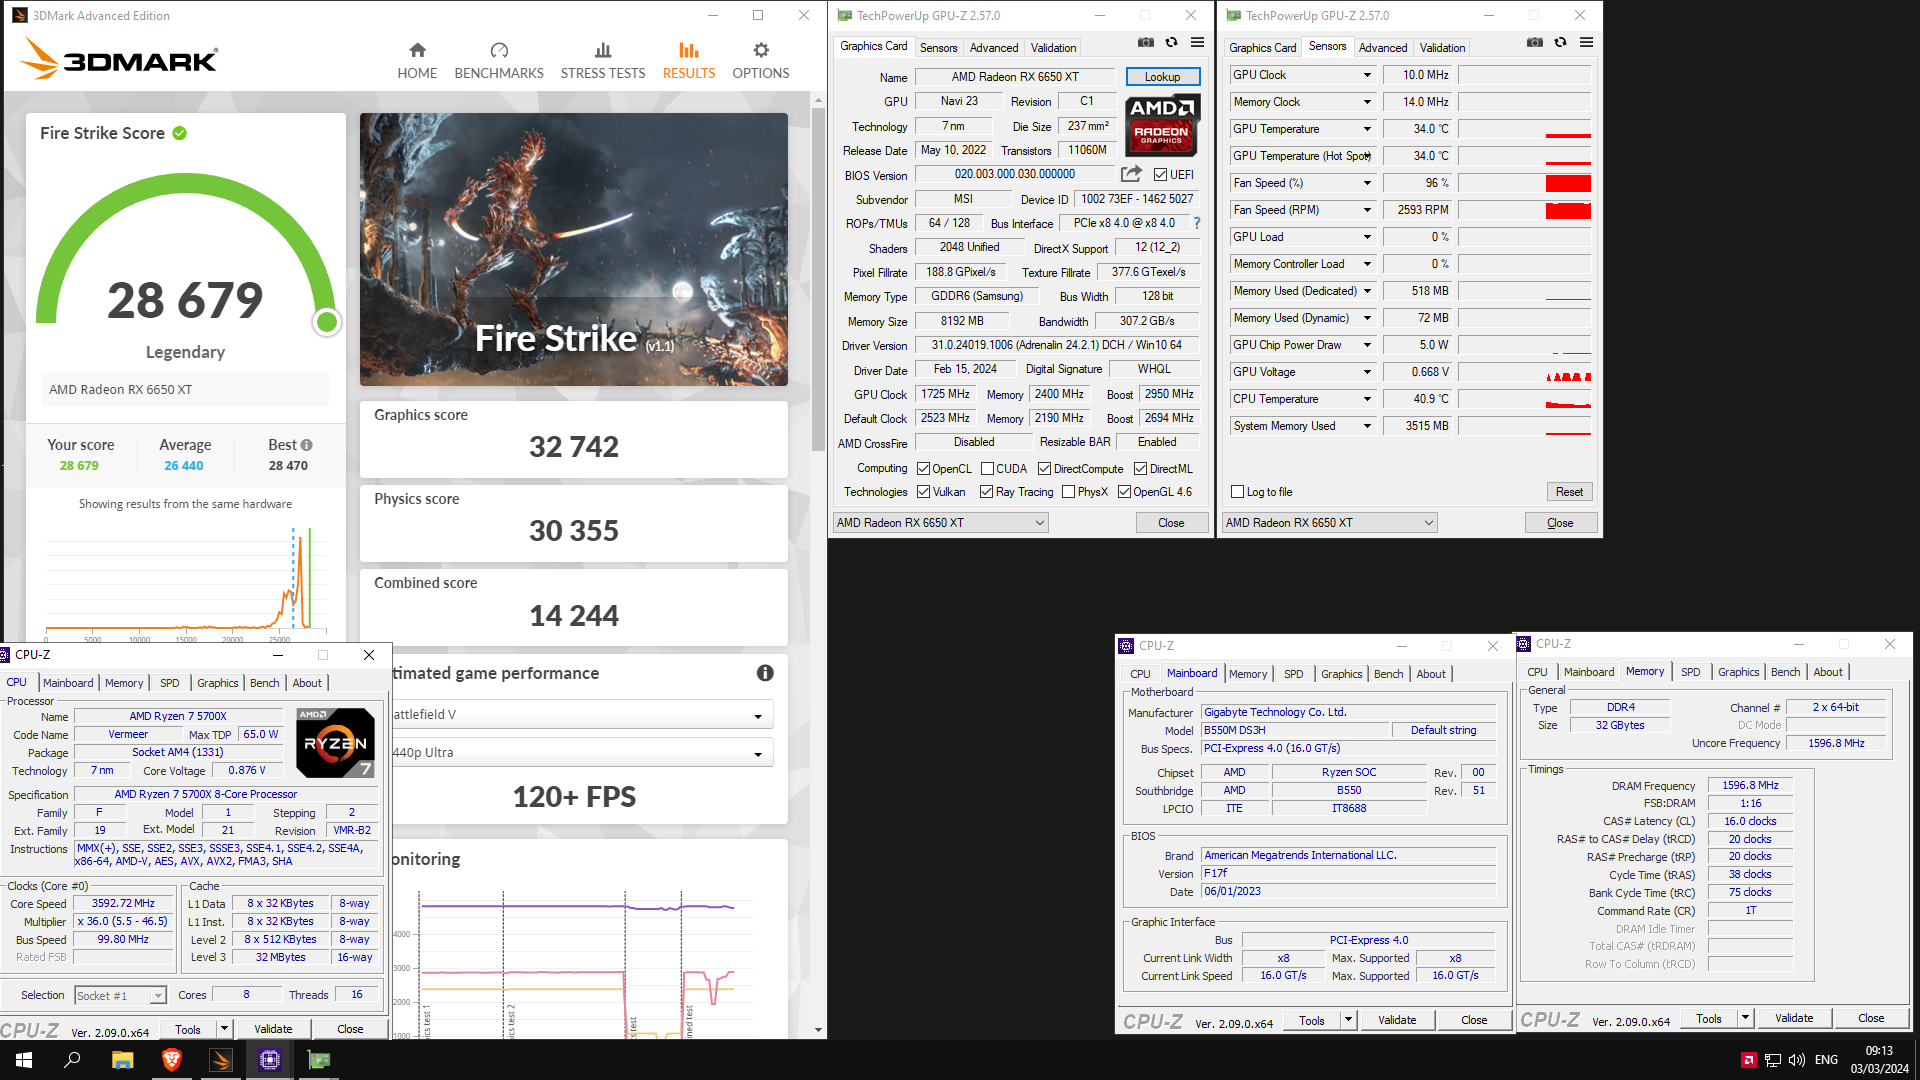The height and width of the screenshot is (1080, 1920).
Task: Switch to Advanced tab in GPU-Z Graphics Card window
Action: pyautogui.click(x=994, y=47)
